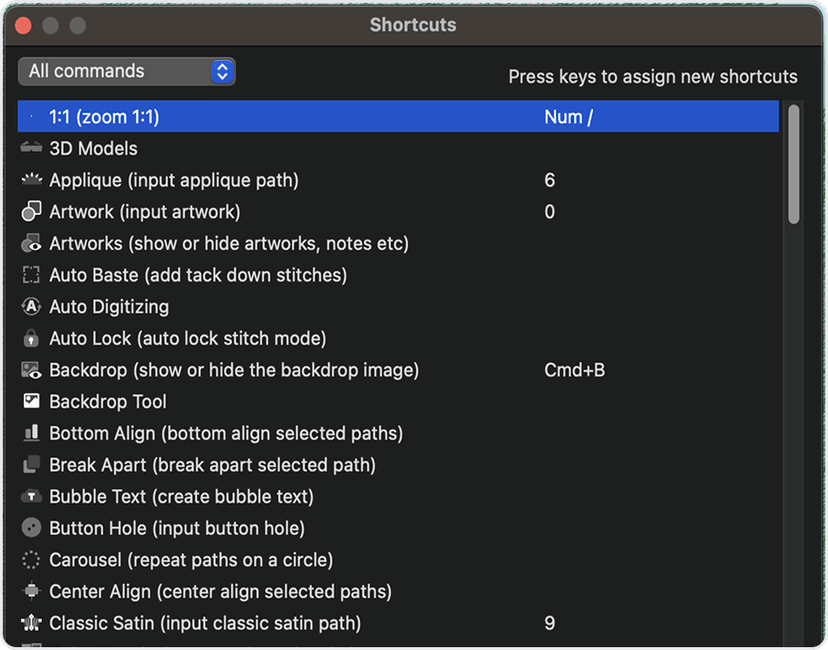This screenshot has height=650, width=828.
Task: Open the All commands dropdown
Action: point(127,71)
